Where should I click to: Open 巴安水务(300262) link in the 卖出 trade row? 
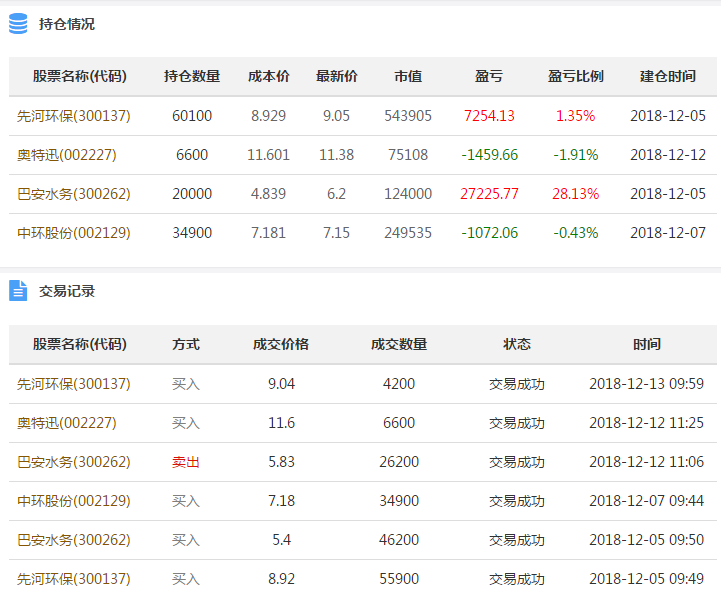tap(74, 462)
